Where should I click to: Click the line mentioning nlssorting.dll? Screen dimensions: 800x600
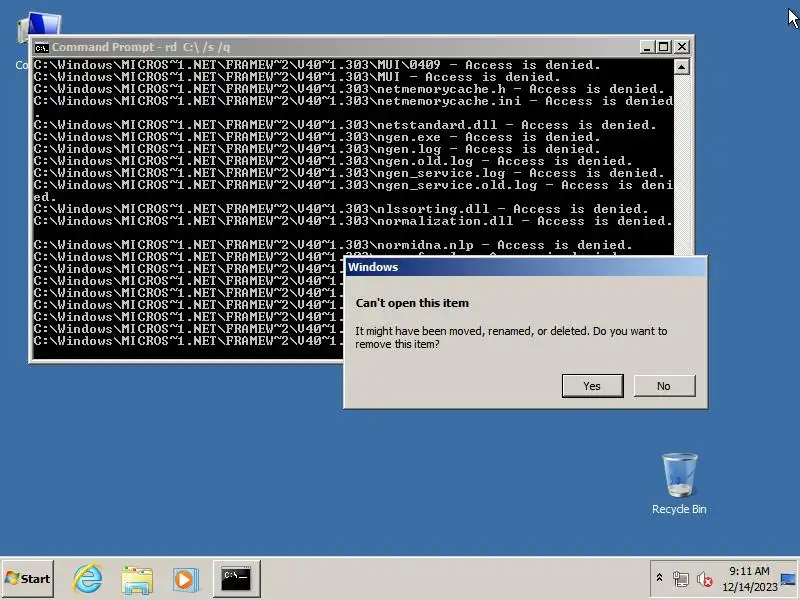tap(341, 209)
